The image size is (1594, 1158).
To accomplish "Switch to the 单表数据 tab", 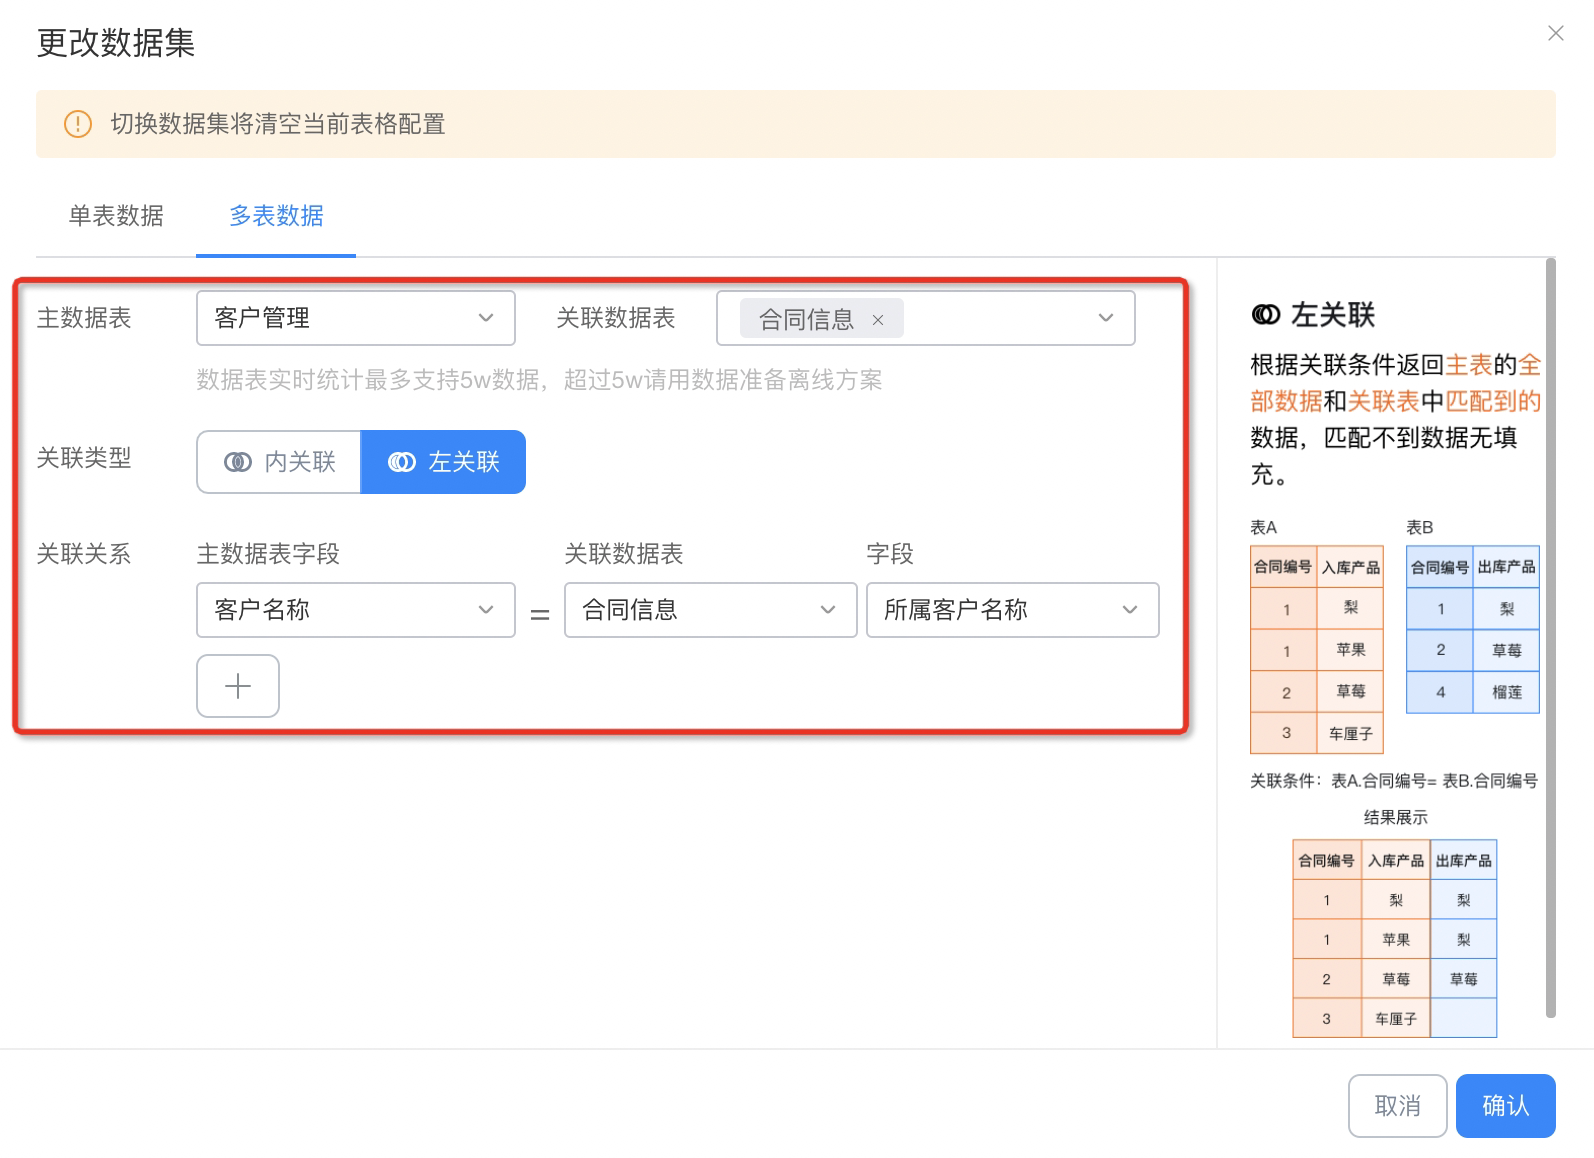I will tap(116, 216).
